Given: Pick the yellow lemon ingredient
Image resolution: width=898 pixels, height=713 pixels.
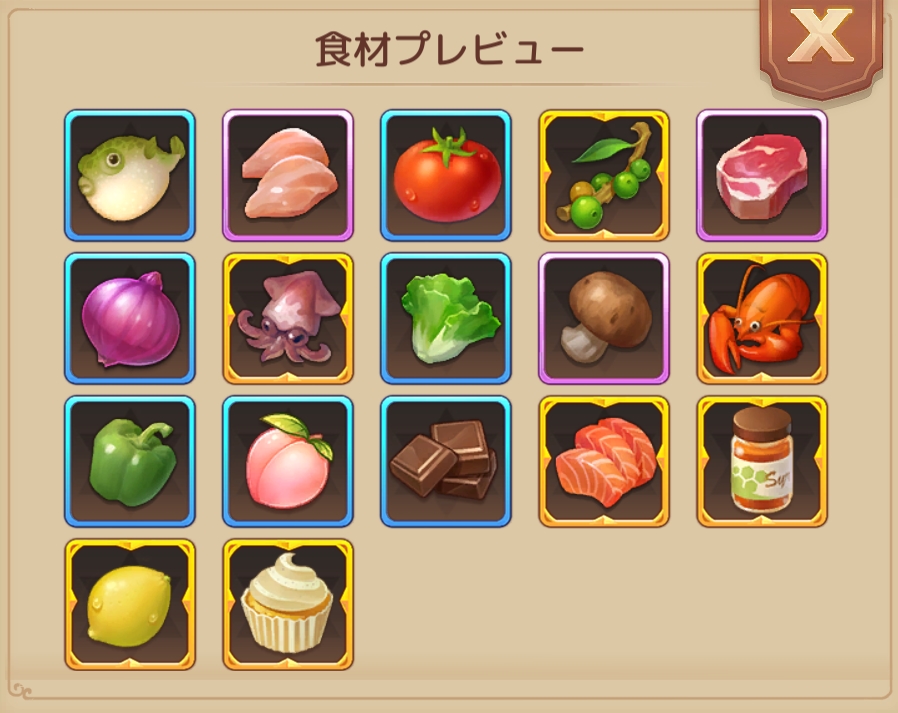Looking at the screenshot, I should pyautogui.click(x=130, y=605).
